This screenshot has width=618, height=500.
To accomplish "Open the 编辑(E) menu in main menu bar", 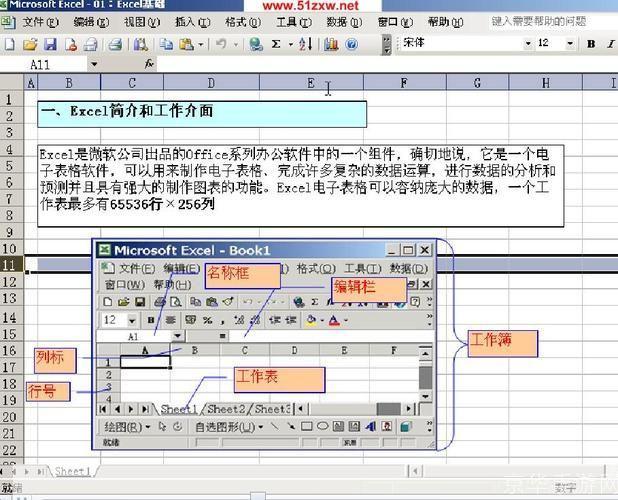I will click(91, 22).
